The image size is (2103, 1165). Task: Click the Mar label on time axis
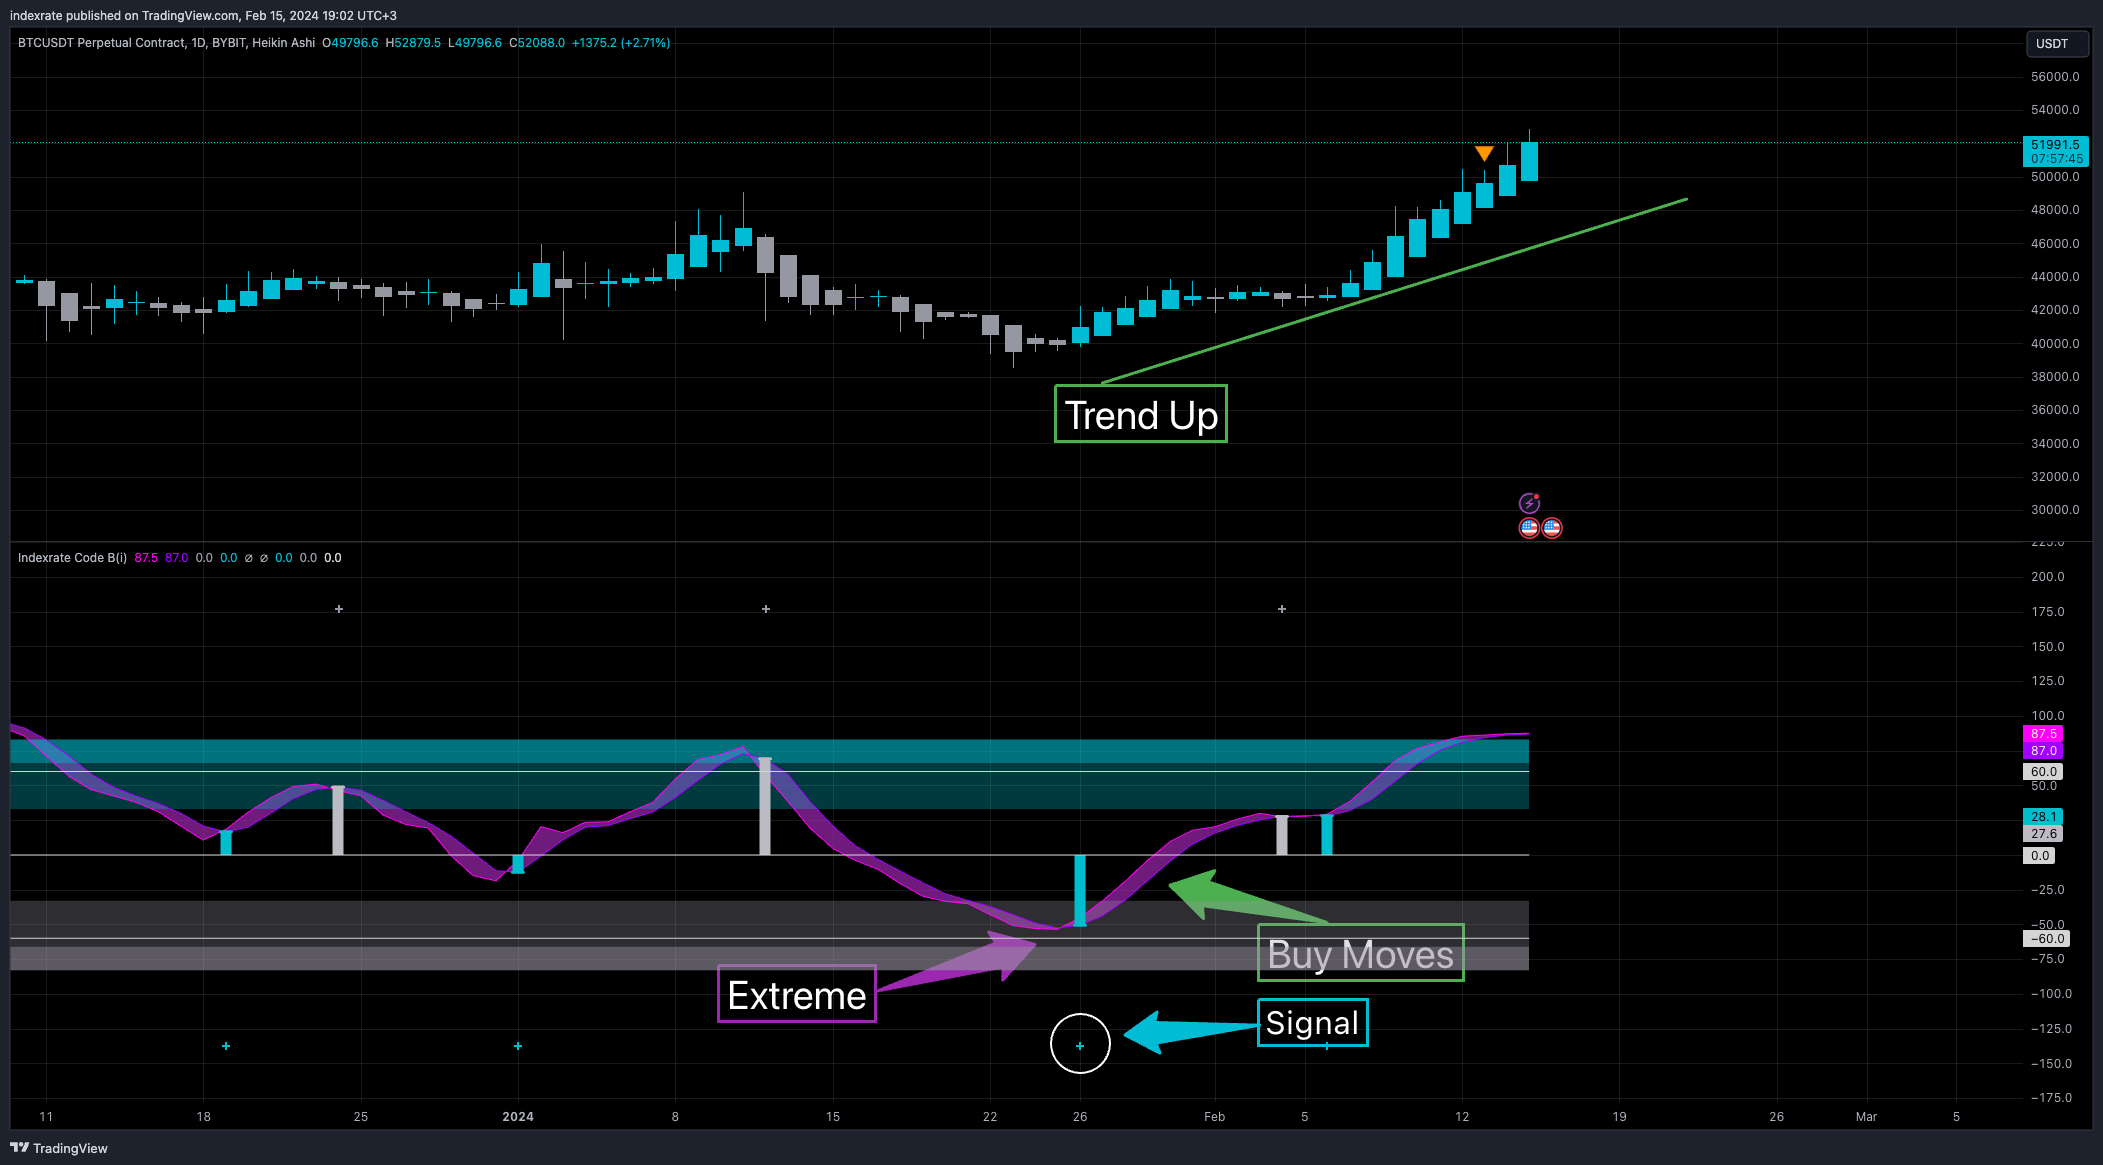[x=1866, y=1117]
